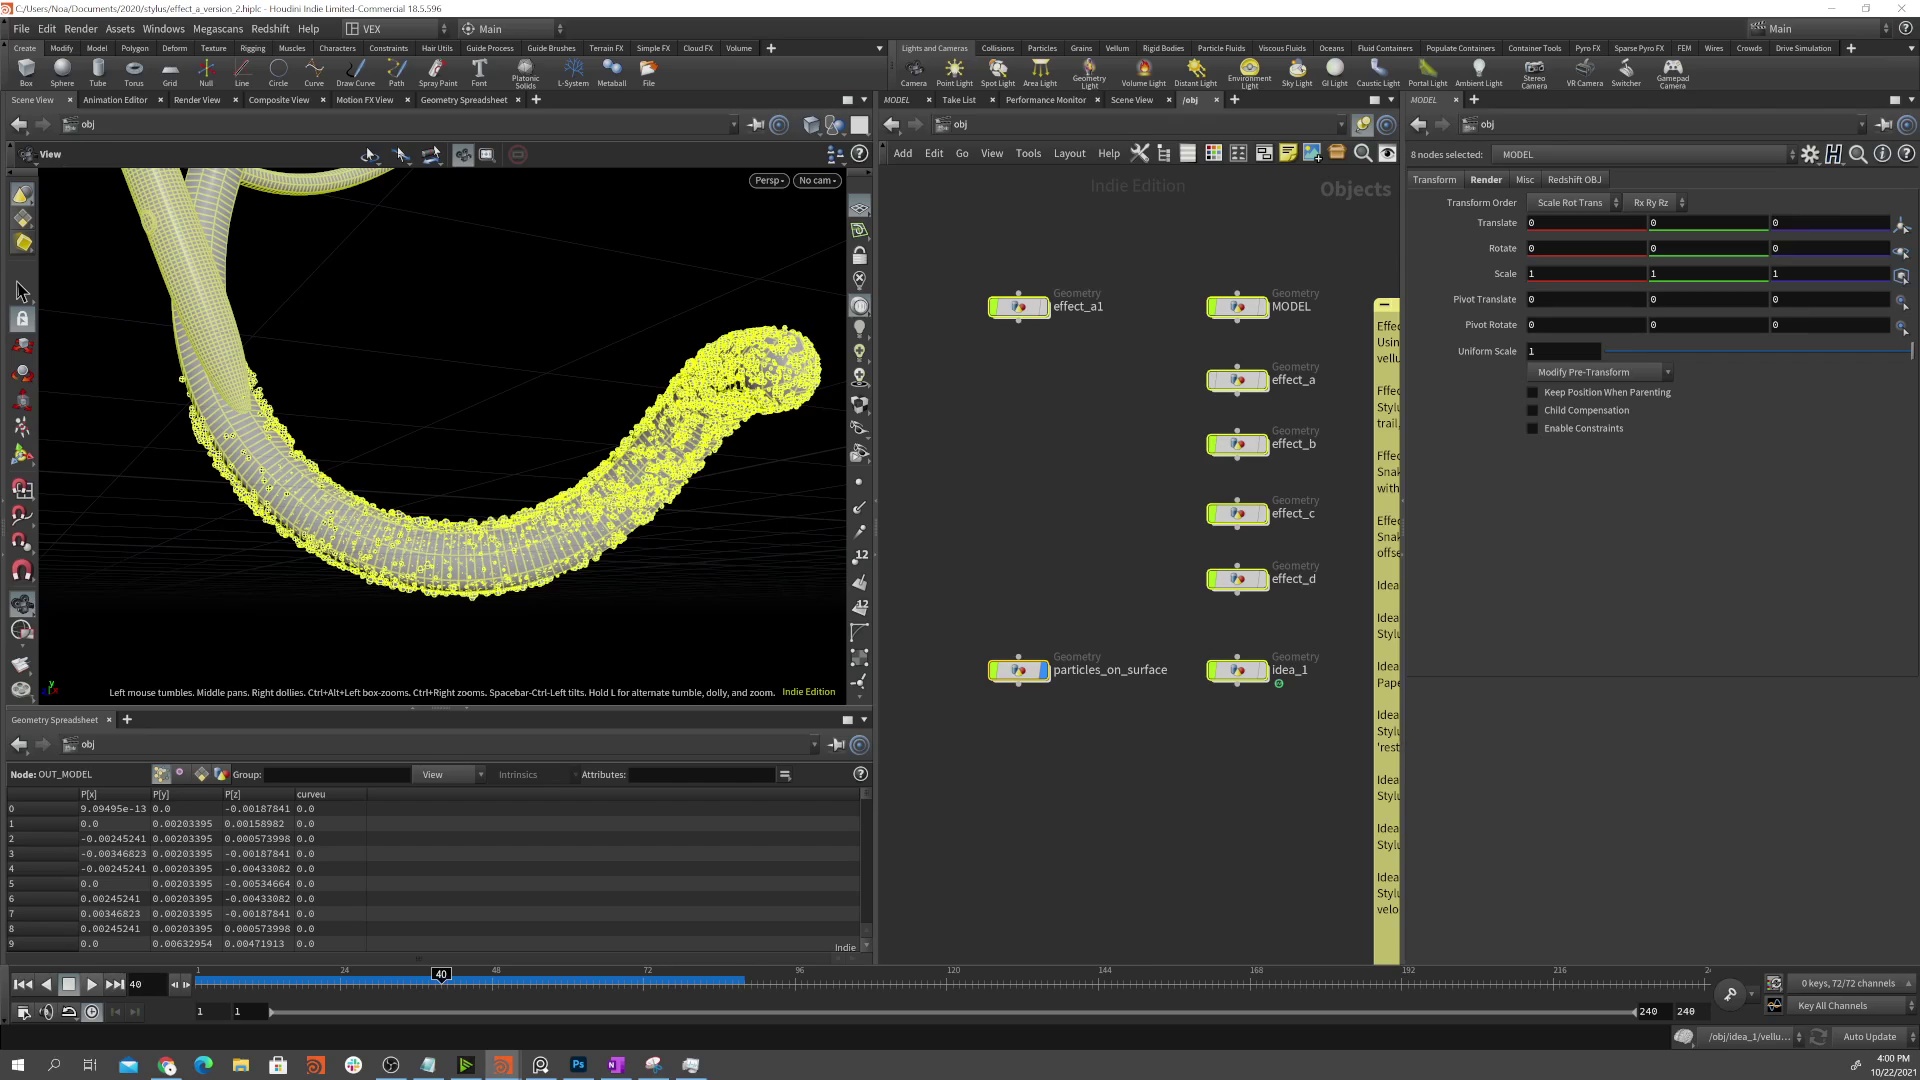1920x1080 pixels.
Task: Create a Sky Light from the shelf
Action: point(1297,72)
